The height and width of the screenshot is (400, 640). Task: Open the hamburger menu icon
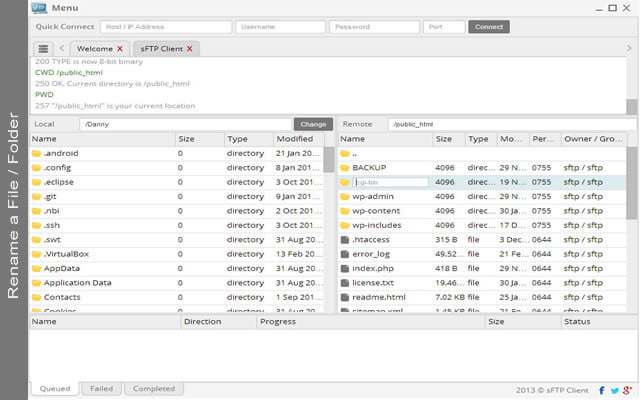coord(43,48)
